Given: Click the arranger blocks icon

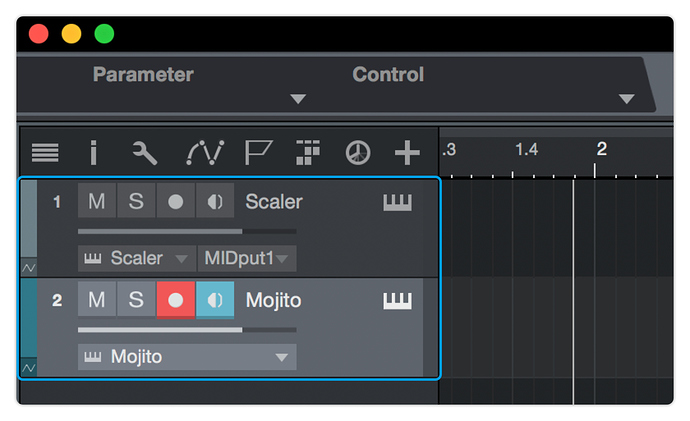Looking at the screenshot, I should [308, 153].
